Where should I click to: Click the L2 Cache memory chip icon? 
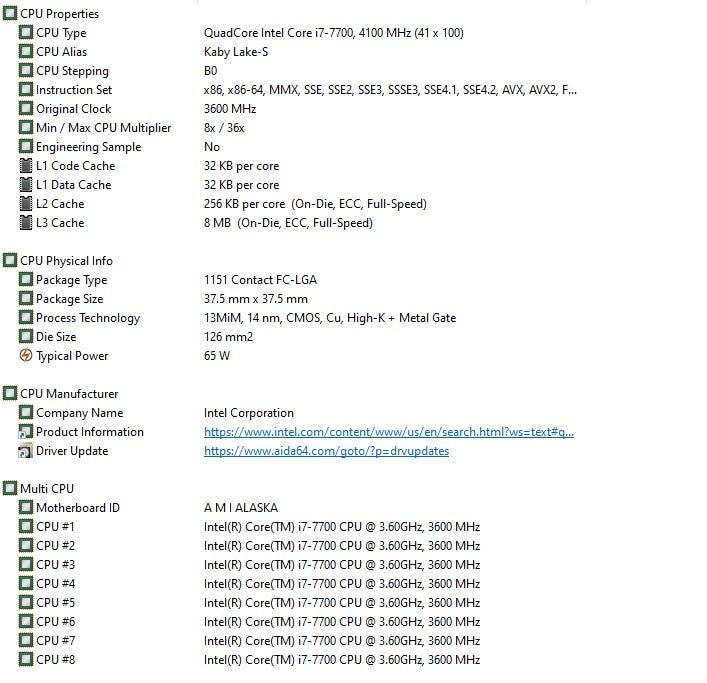[26, 203]
